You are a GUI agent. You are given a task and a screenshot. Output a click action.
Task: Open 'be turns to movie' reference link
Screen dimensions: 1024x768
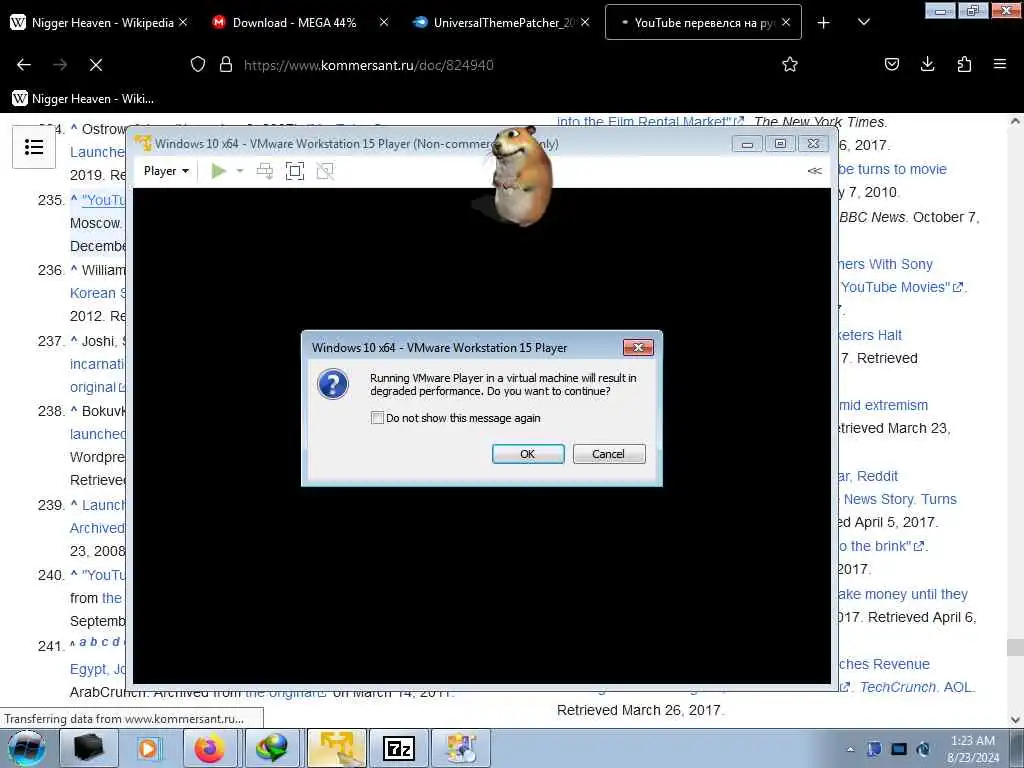coord(893,169)
